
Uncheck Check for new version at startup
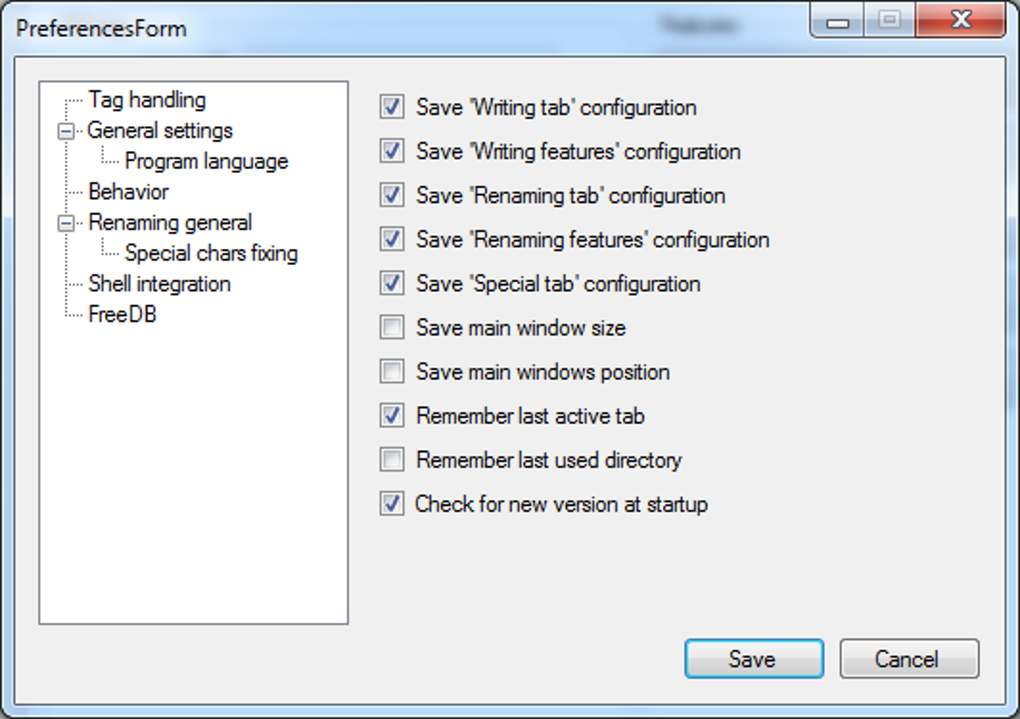click(x=392, y=504)
